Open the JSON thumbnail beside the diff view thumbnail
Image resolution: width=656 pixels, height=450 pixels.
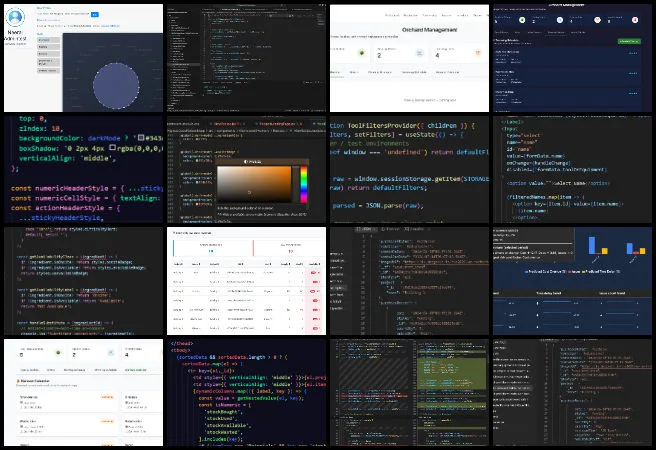tap(572, 392)
